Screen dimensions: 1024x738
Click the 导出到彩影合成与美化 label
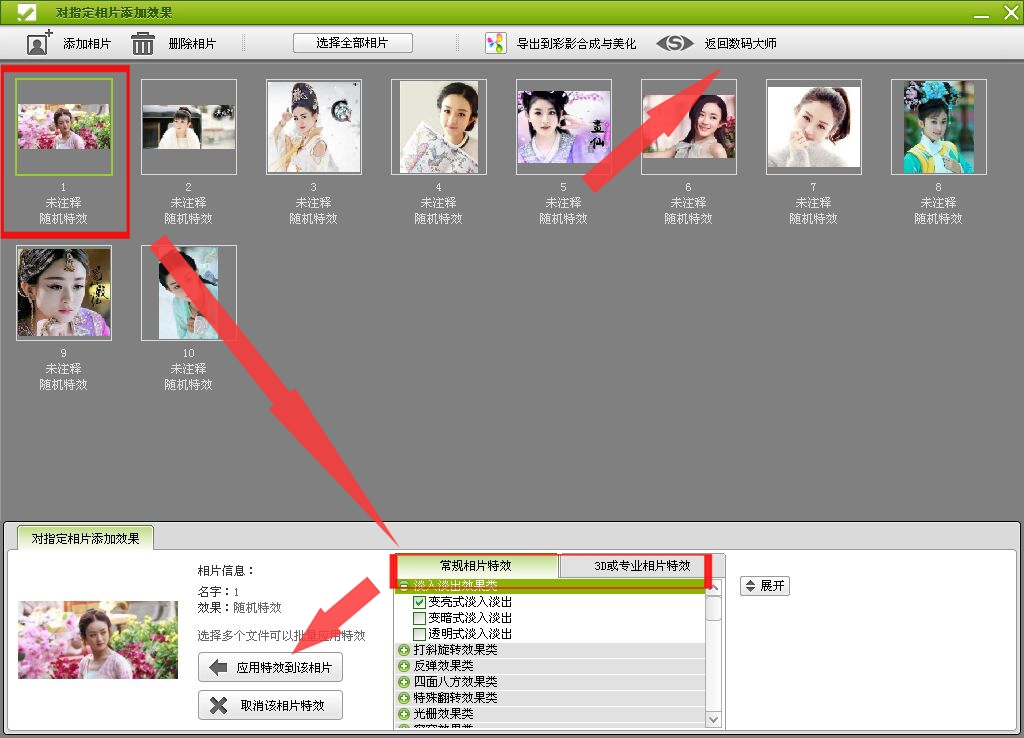coord(576,44)
